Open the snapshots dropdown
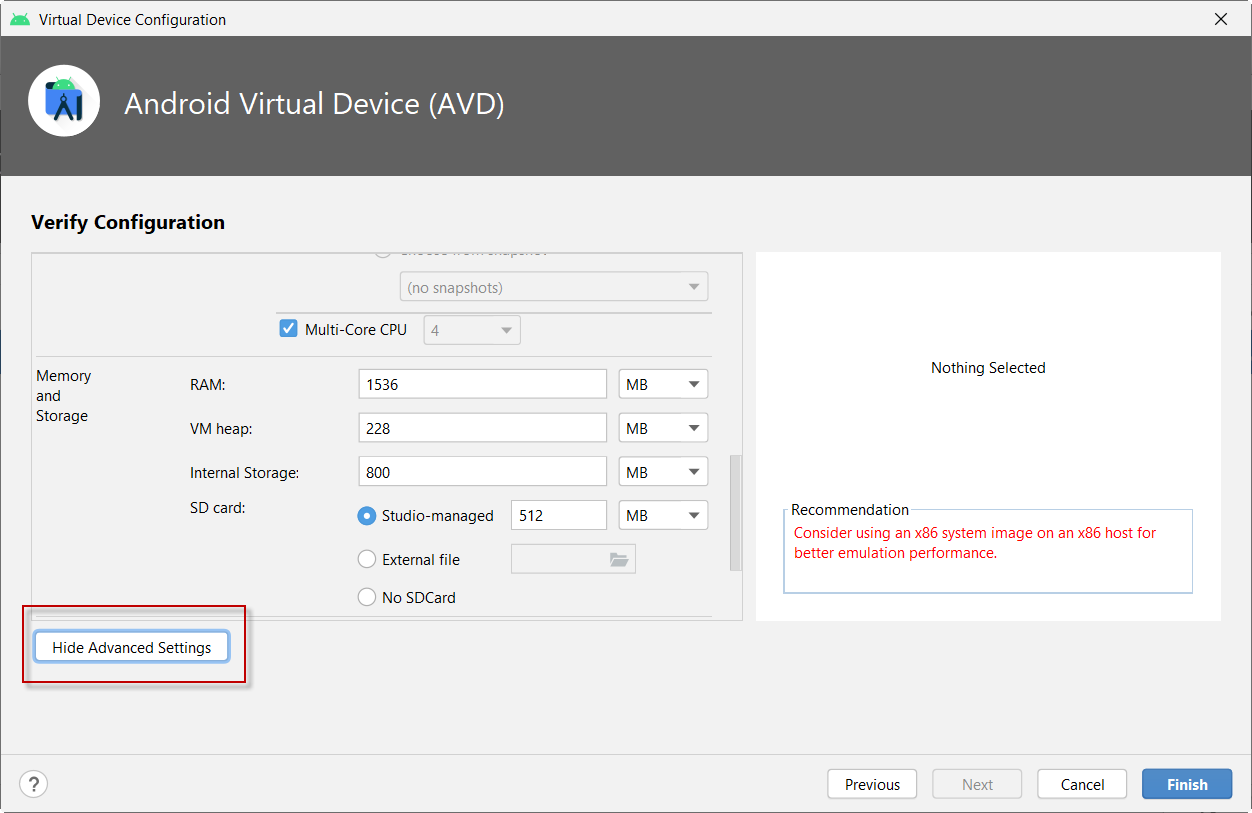The image size is (1252, 813). 554,287
